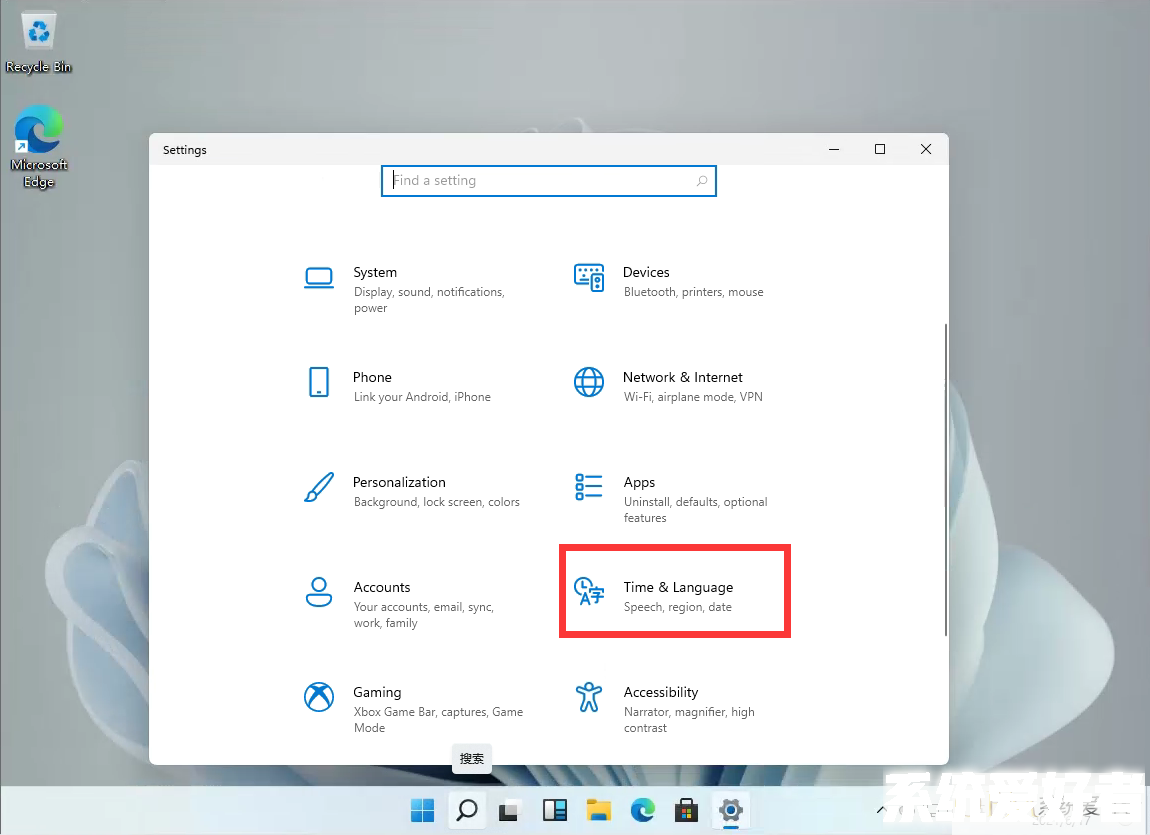Open the System settings monitor icon
1150x835 pixels.
pyautogui.click(x=318, y=278)
